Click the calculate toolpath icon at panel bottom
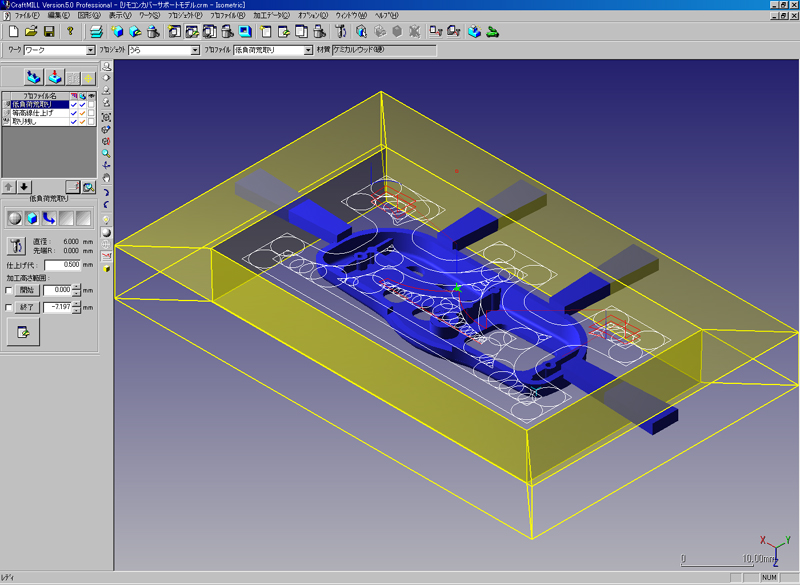 (x=21, y=333)
